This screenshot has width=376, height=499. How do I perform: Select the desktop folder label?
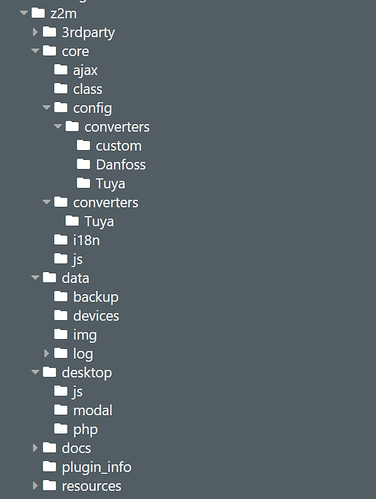(87, 373)
